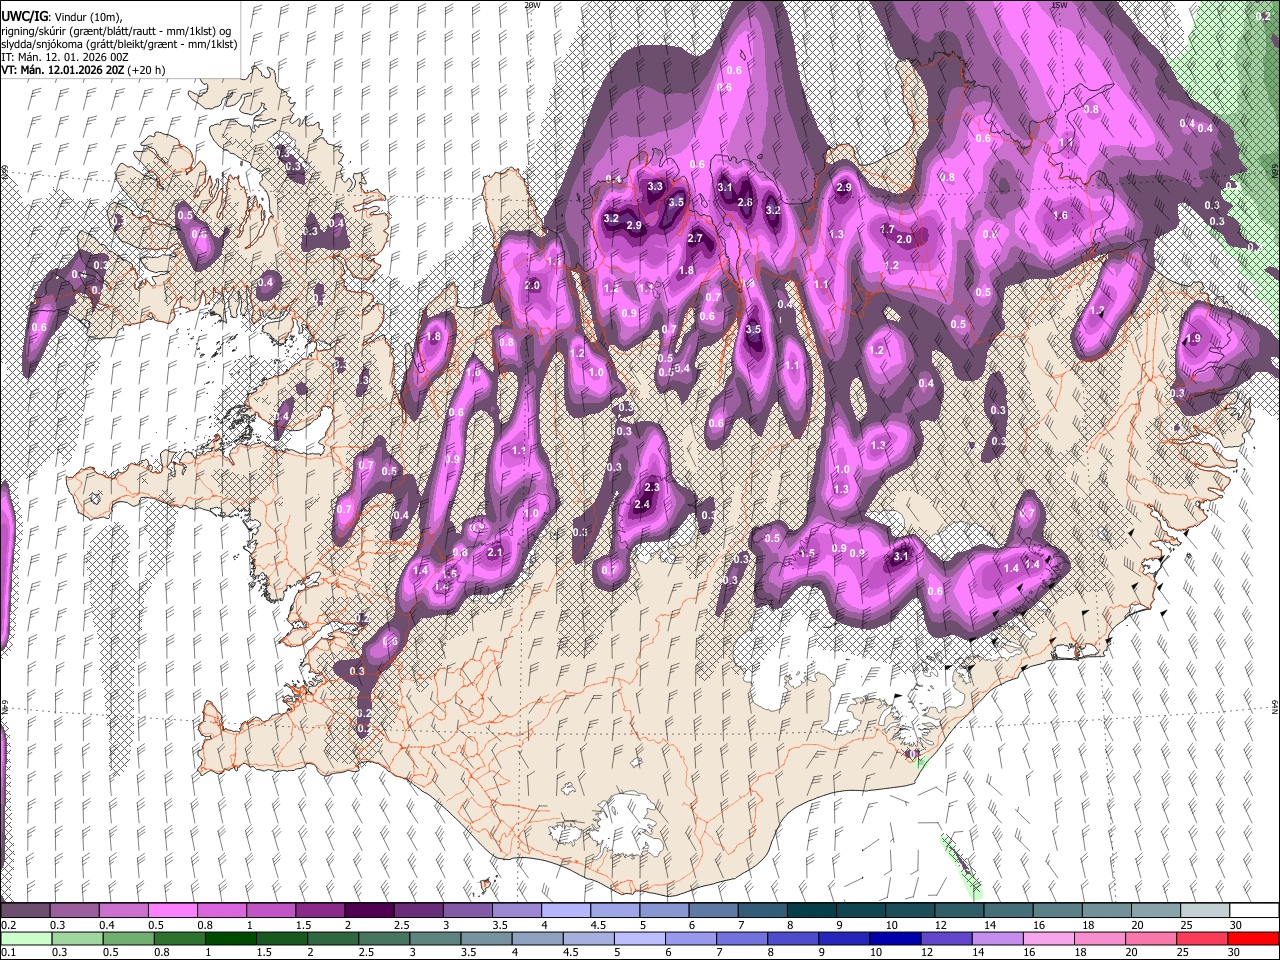Click the 3.3 snowfall value on the map
The height and width of the screenshot is (960, 1280).
coord(655,186)
